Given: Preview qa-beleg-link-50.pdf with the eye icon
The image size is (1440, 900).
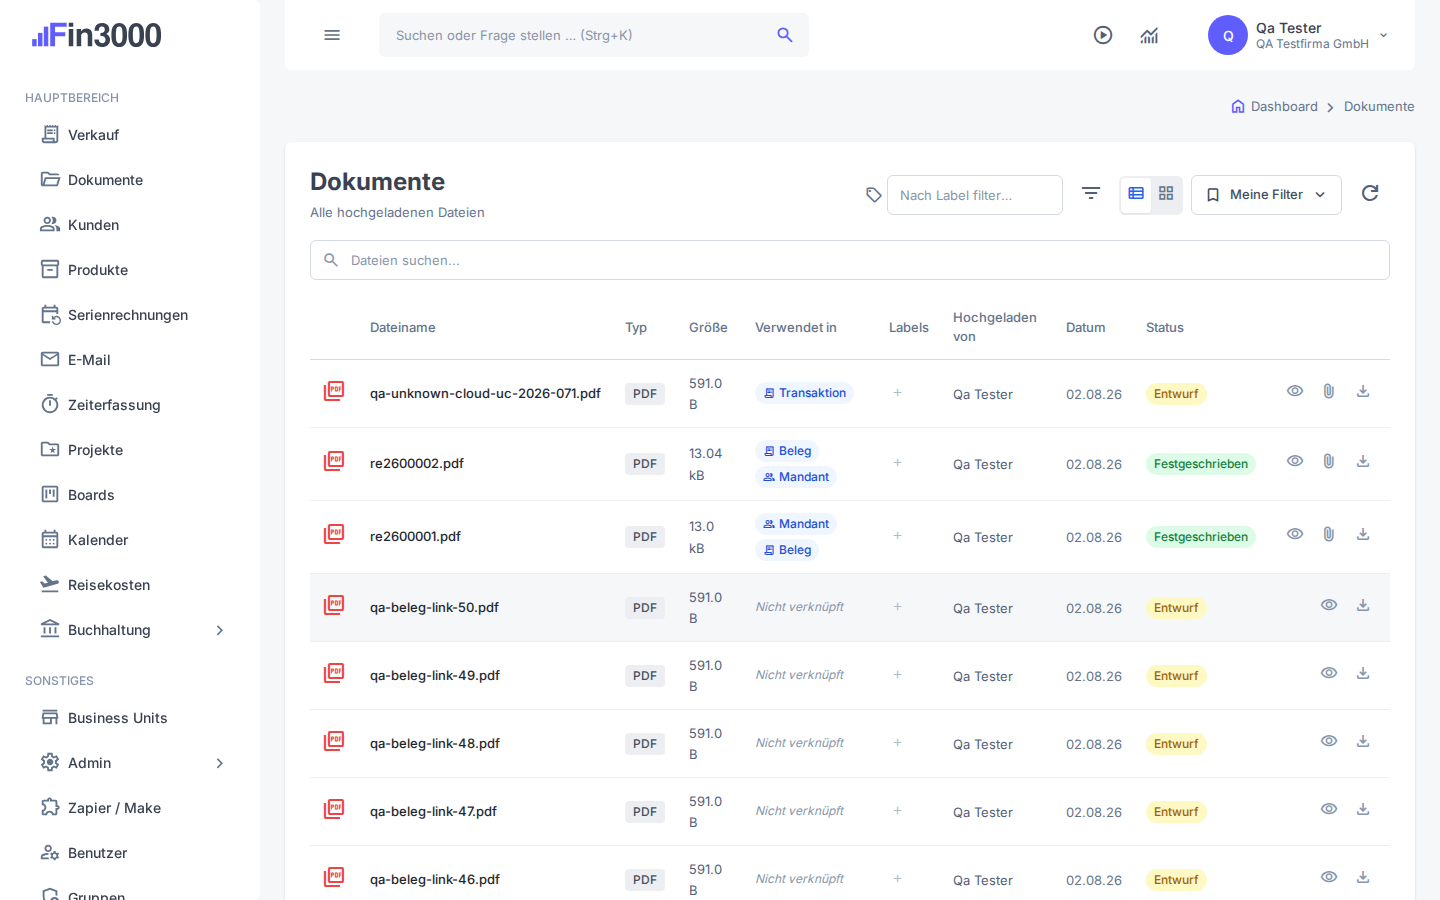Looking at the screenshot, I should click(1329, 605).
